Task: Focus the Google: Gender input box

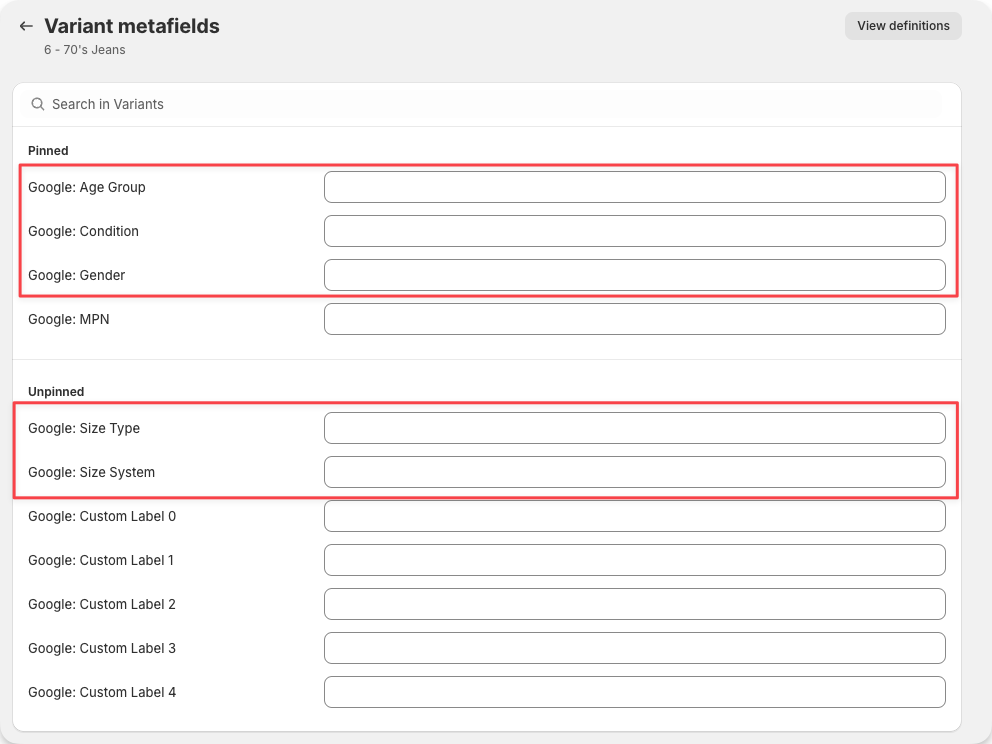Action: coord(634,275)
